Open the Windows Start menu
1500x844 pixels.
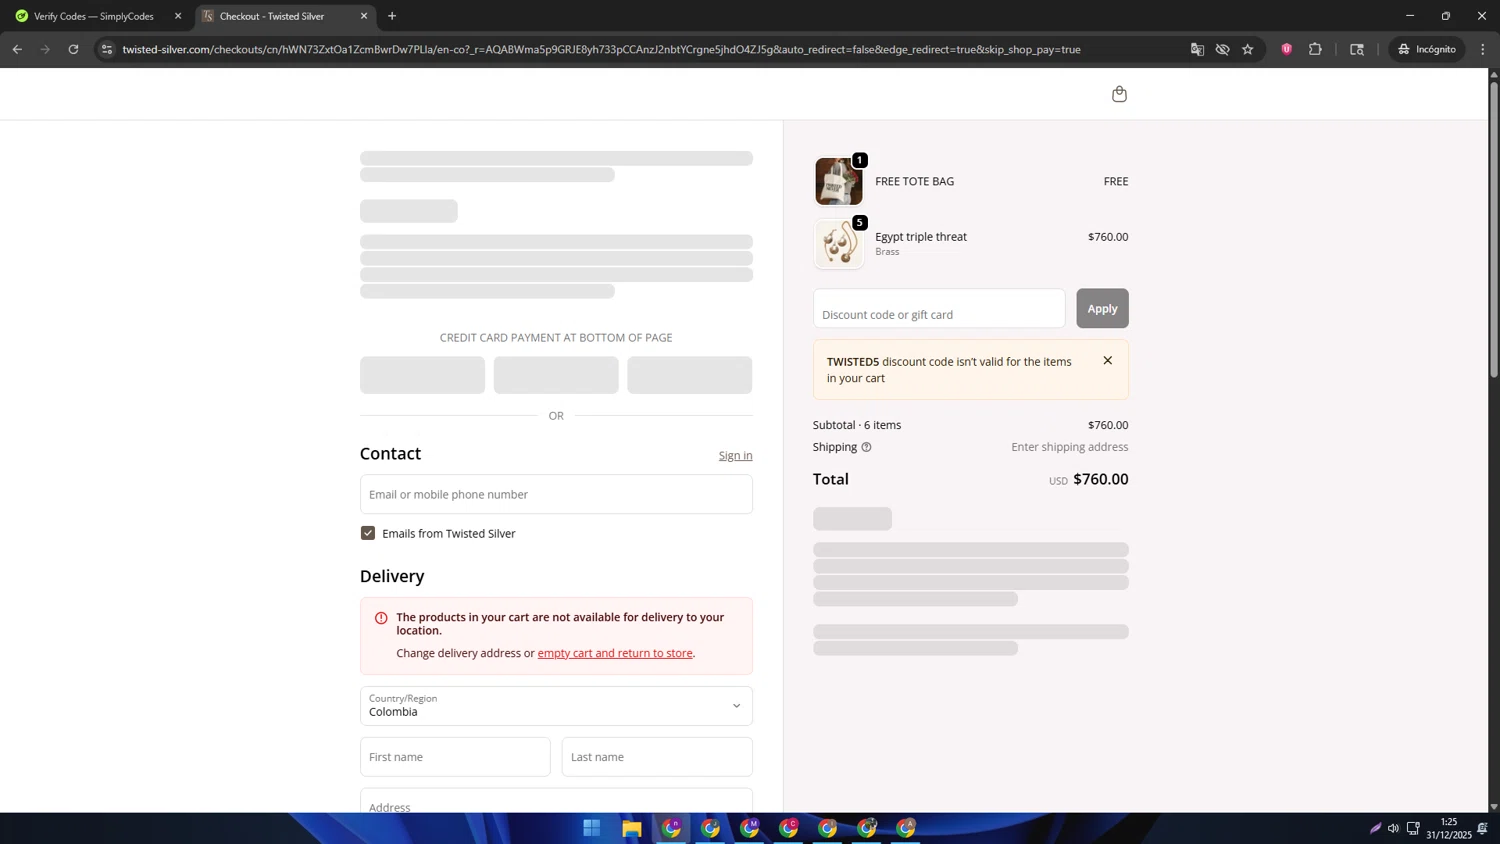coord(592,828)
